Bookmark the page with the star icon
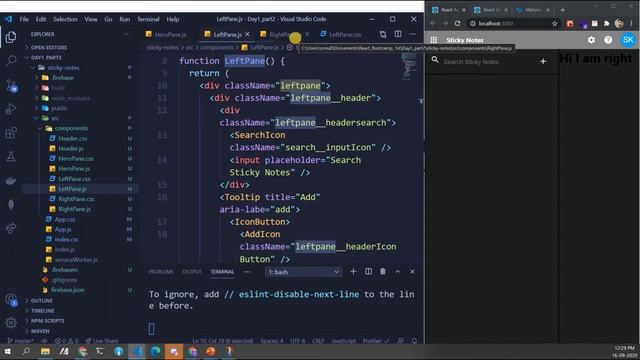The height and width of the screenshot is (360, 640). click(x=555, y=24)
